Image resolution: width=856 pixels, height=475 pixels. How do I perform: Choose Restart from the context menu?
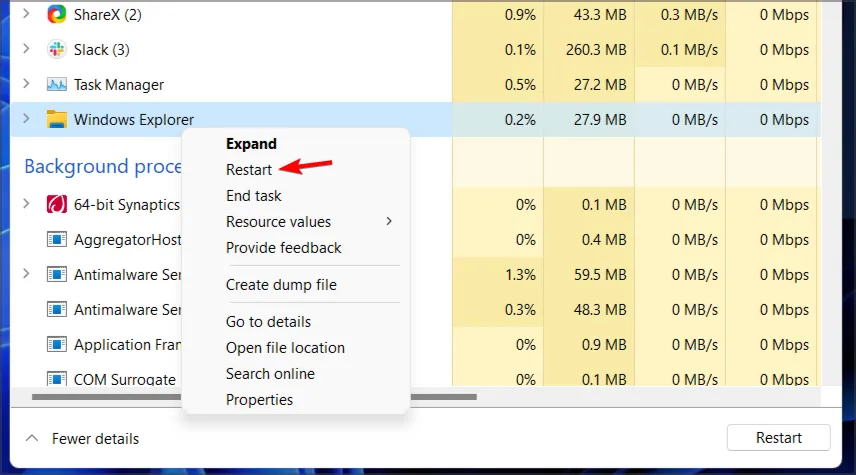click(x=249, y=170)
